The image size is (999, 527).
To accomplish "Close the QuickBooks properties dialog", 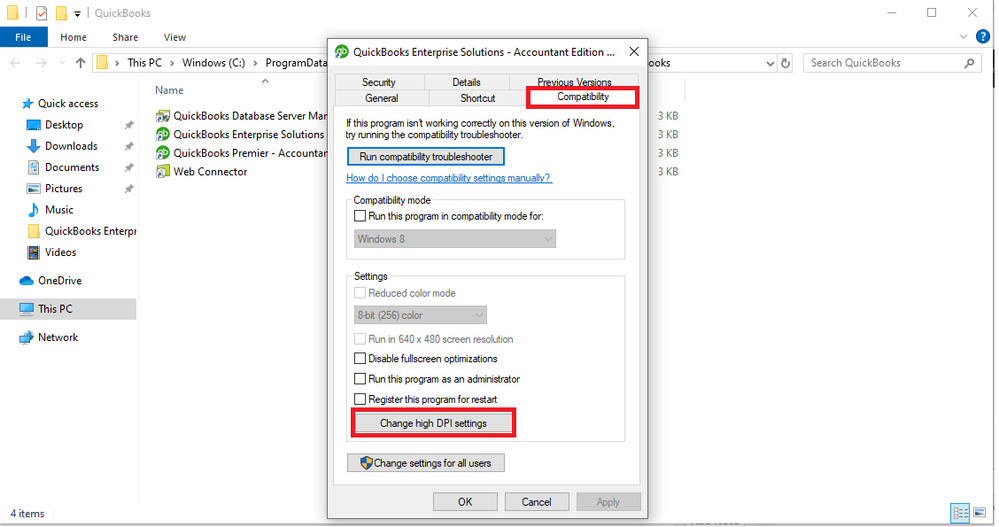I will click(x=634, y=52).
